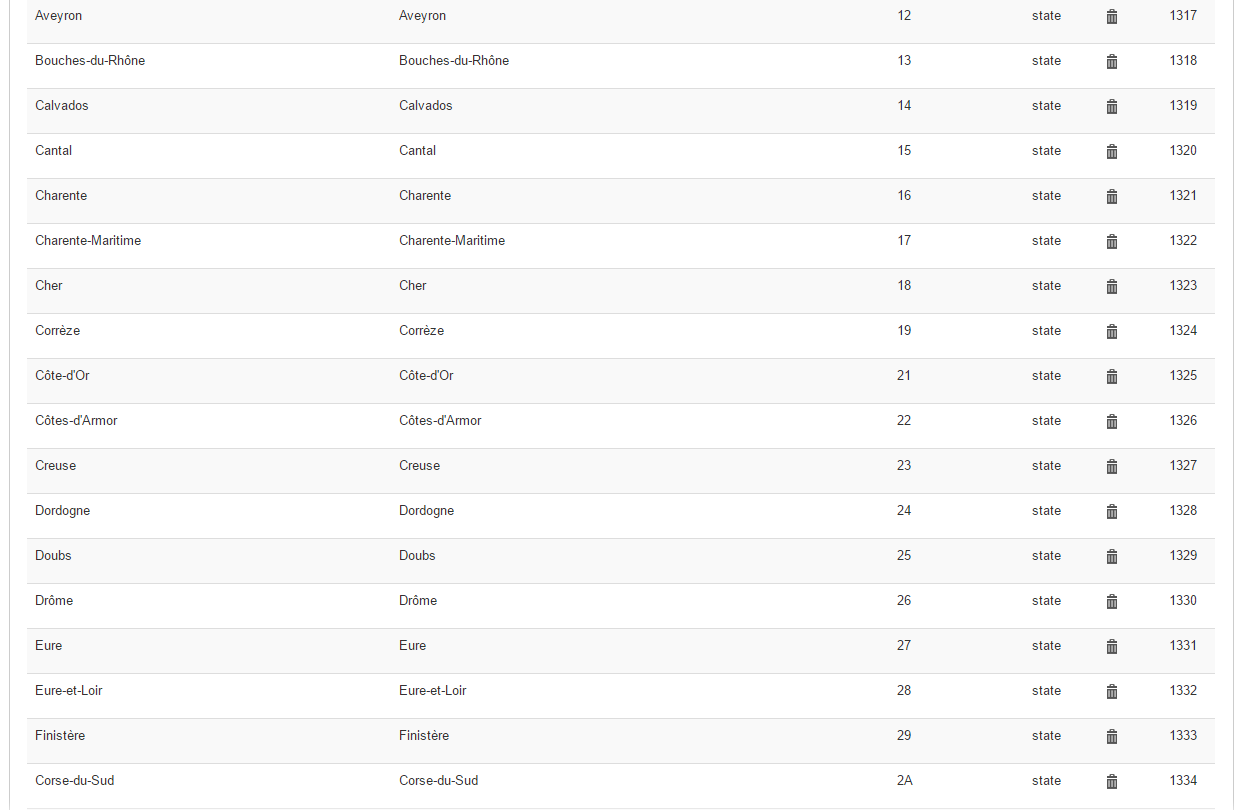
Task: Delete Corrèze row with trash icon
Action: [1112, 332]
